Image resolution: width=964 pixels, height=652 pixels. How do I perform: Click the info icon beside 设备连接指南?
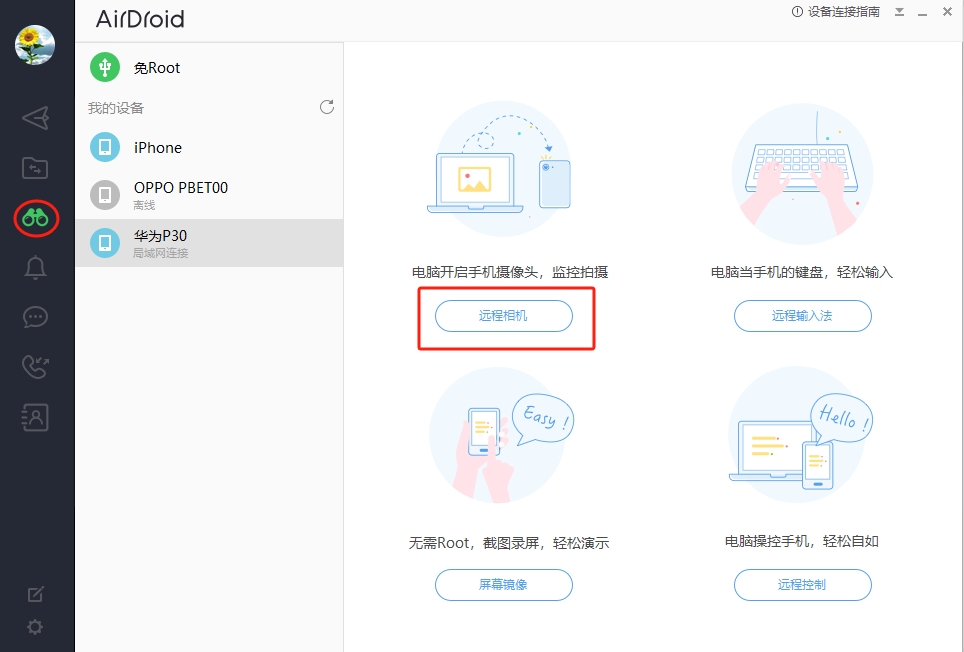tap(797, 12)
